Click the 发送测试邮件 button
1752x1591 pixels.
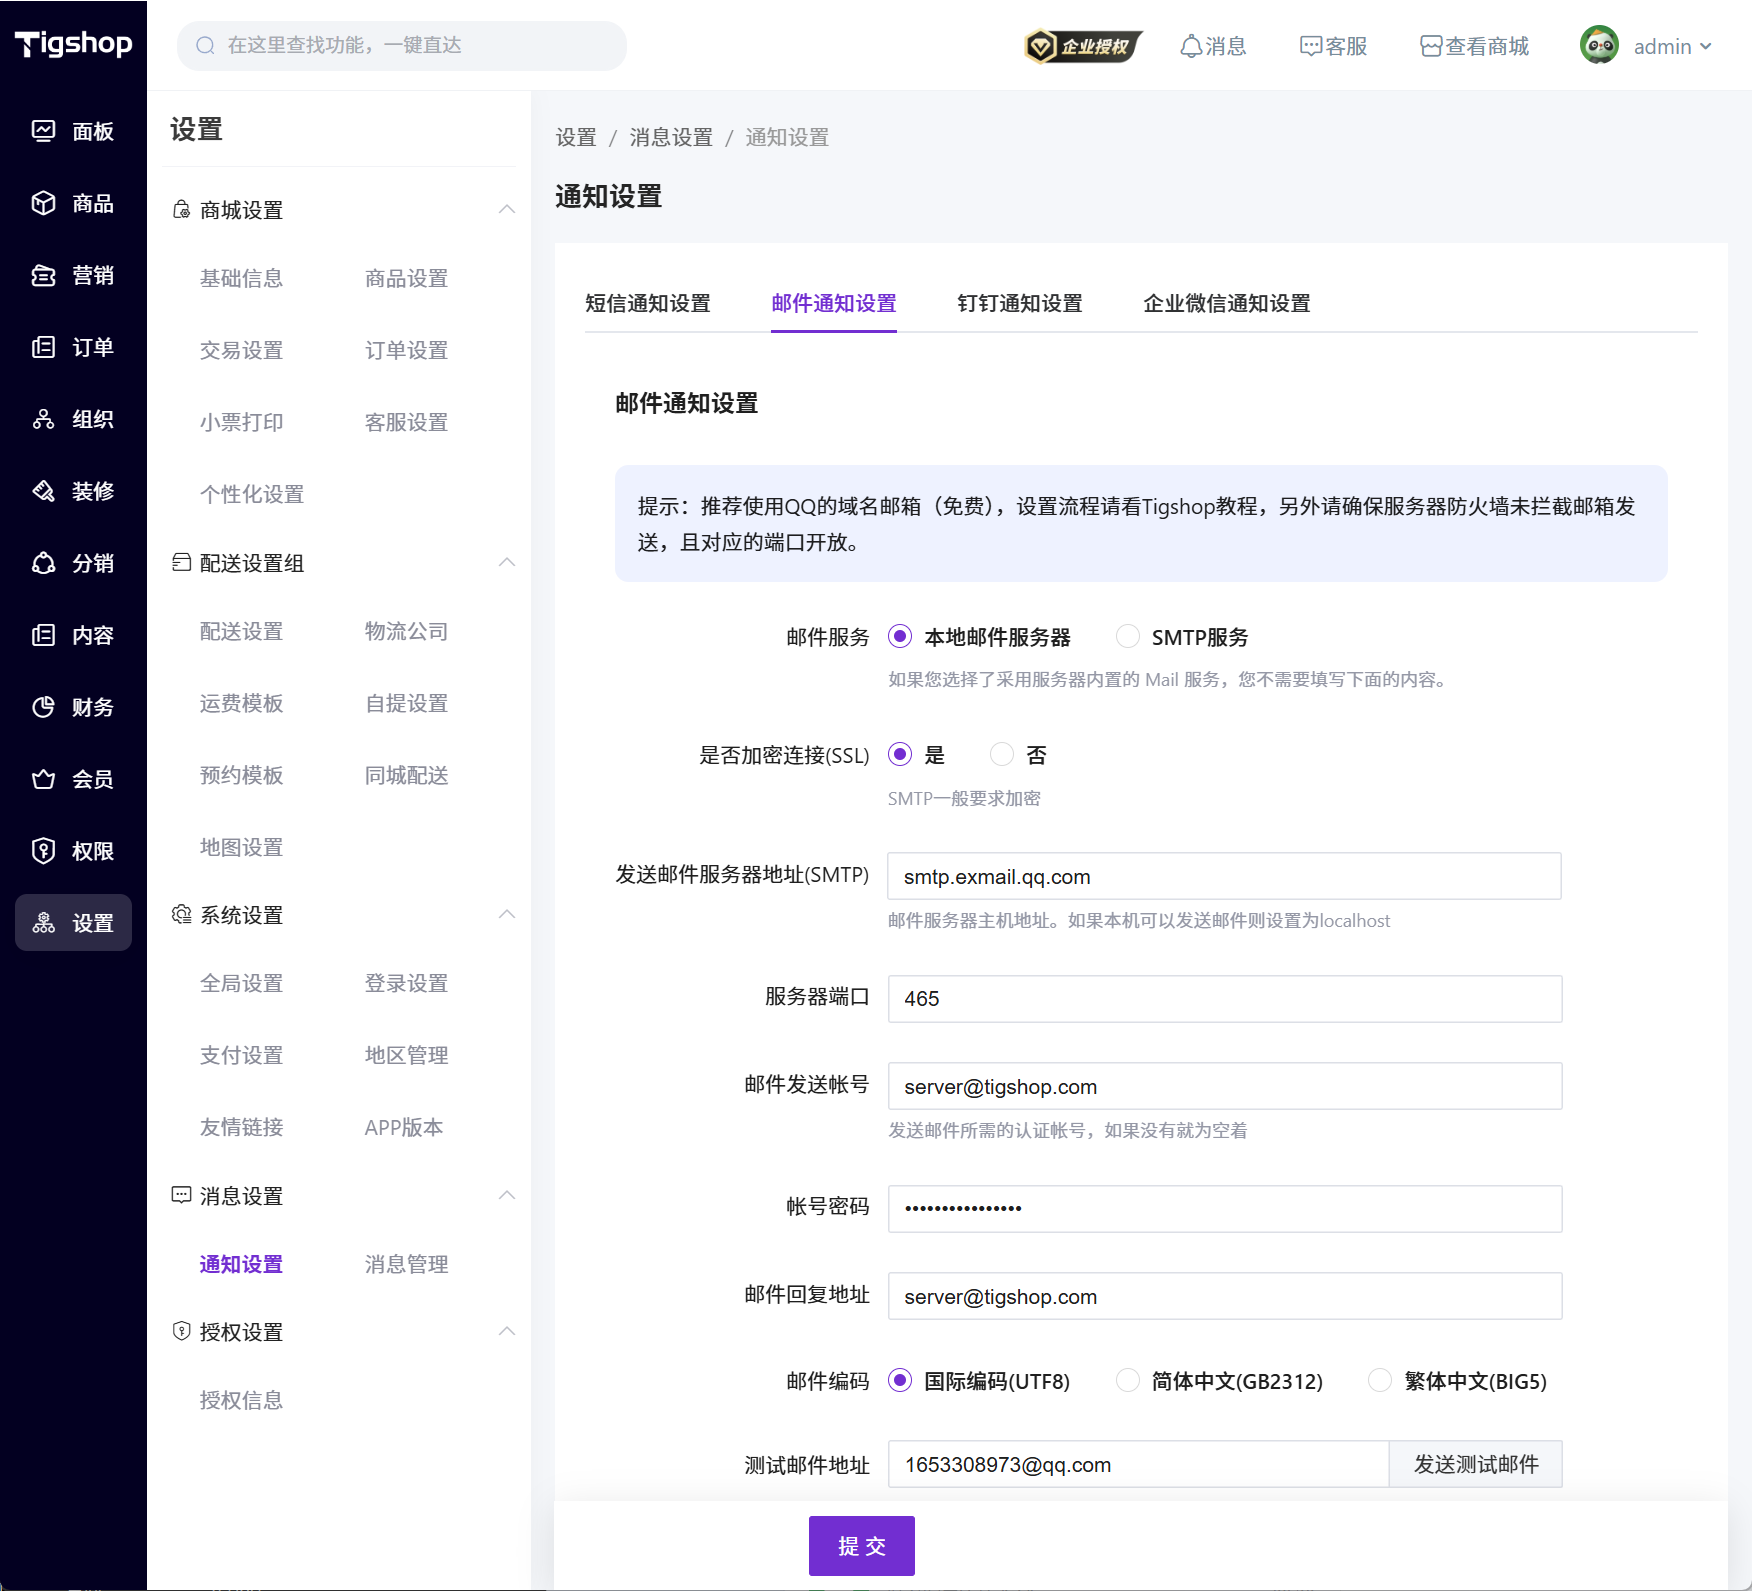coord(1475,1464)
